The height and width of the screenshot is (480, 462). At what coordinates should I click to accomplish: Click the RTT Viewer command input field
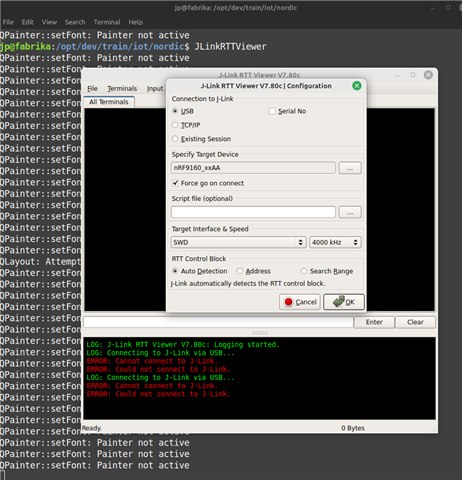(218, 322)
